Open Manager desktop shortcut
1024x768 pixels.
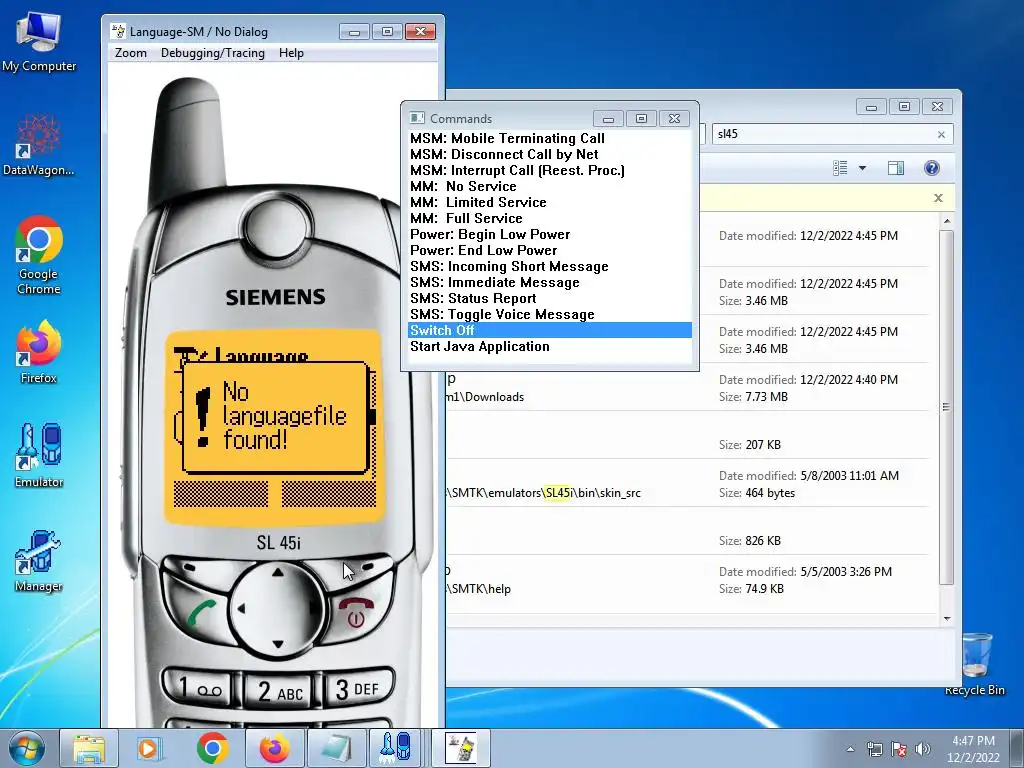tap(39, 560)
